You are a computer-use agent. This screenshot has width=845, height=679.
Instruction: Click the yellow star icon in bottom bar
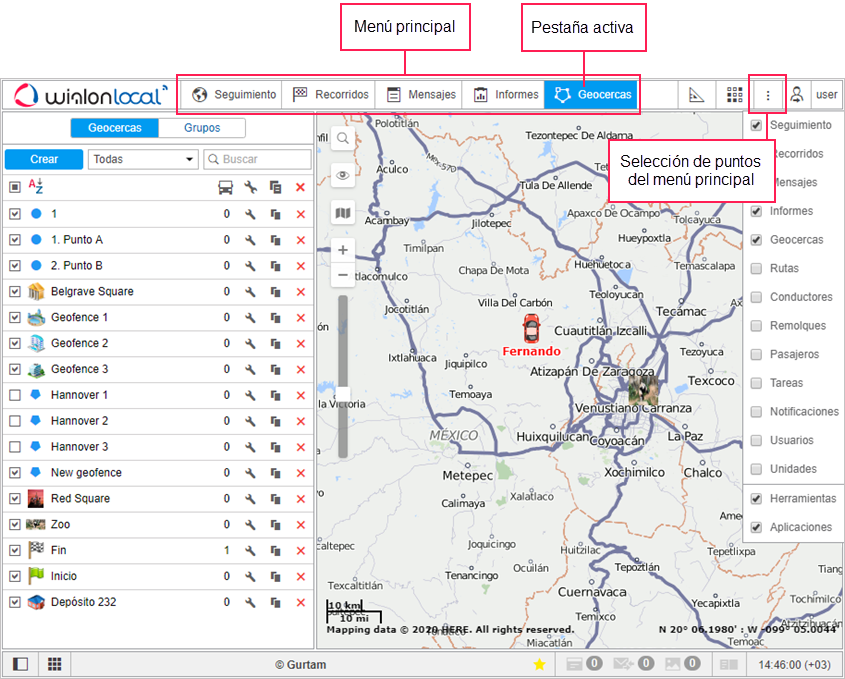coord(539,664)
